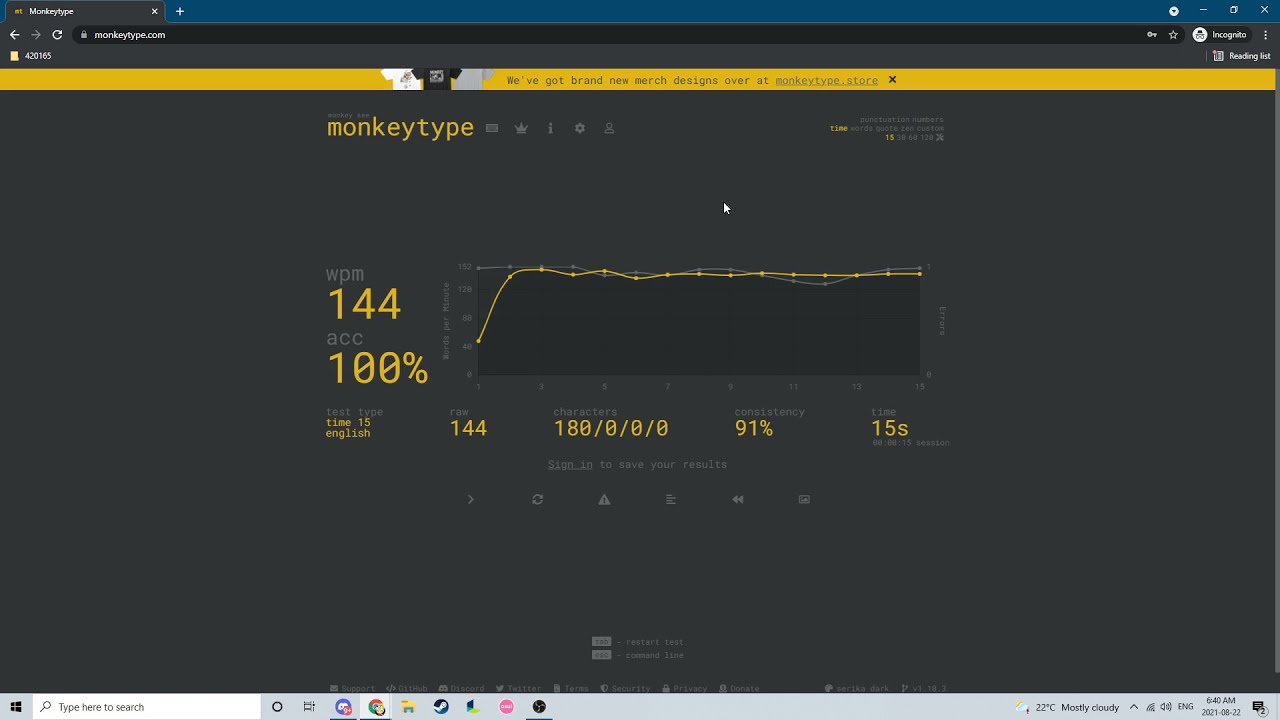Viewport: 1280px width, 720px height.
Task: Open Steam from taskbar
Action: [x=441, y=707]
